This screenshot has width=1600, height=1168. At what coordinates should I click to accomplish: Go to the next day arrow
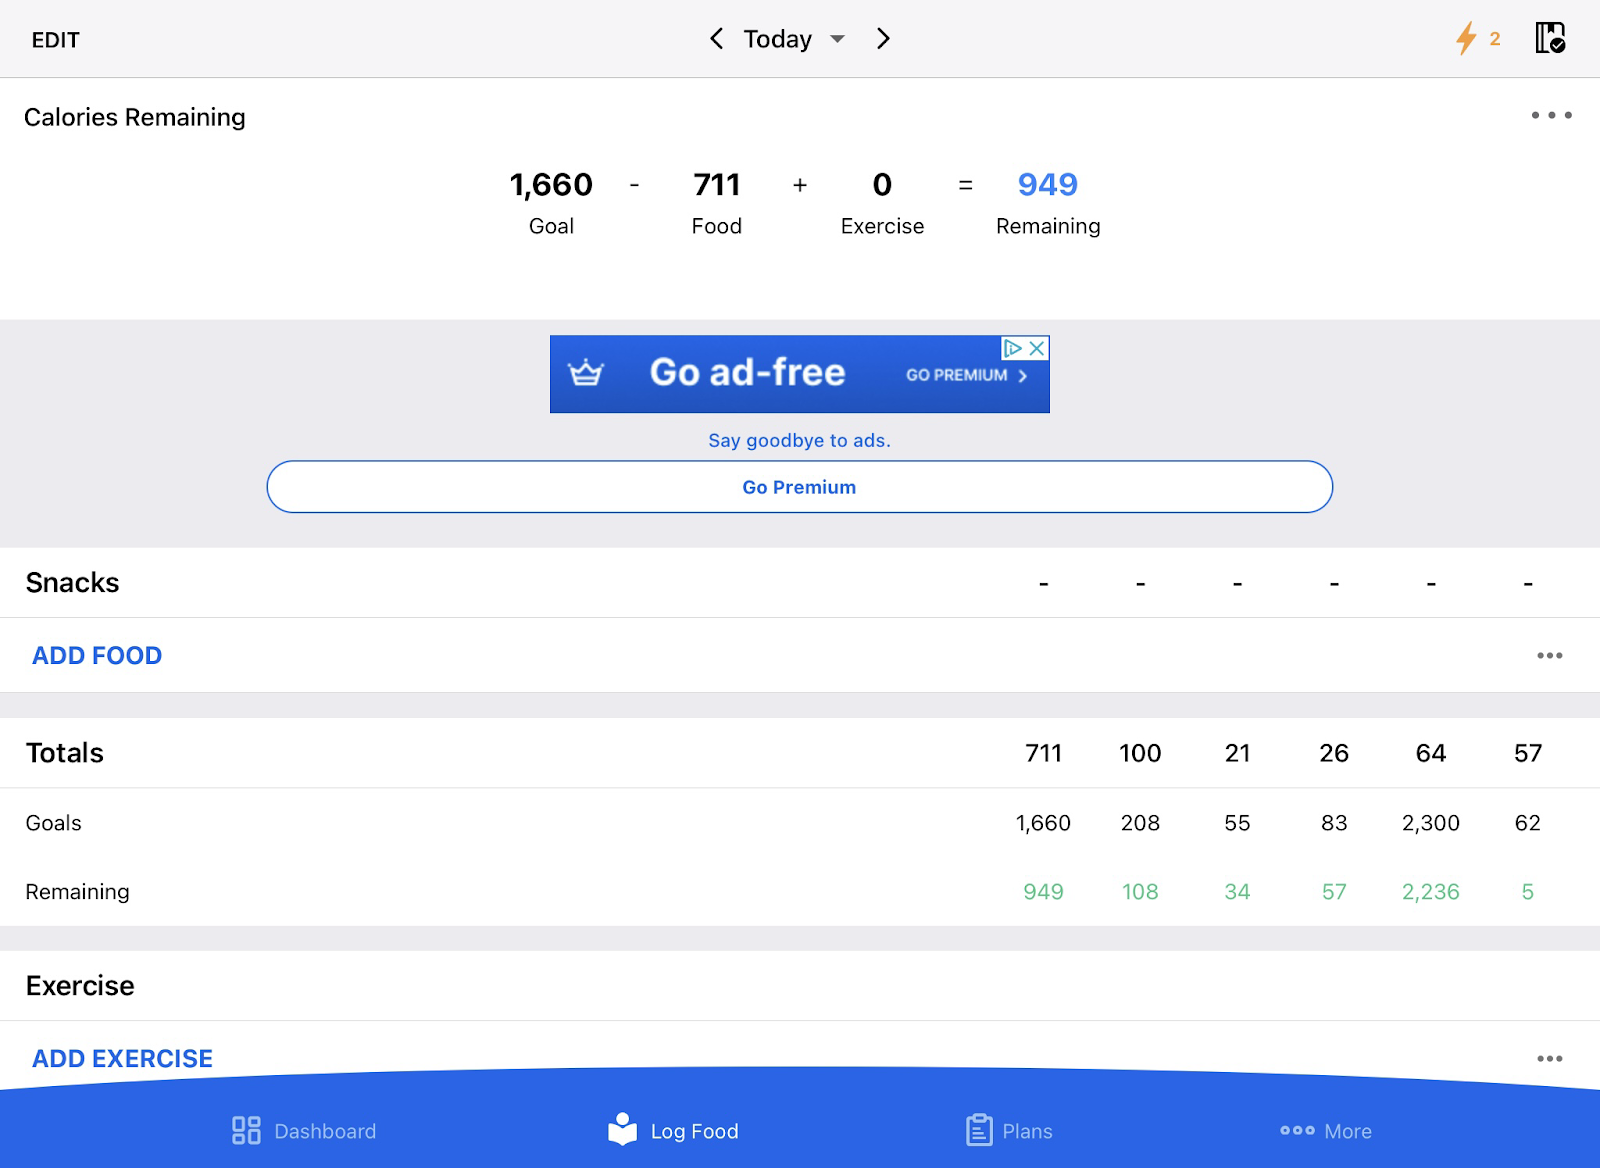pos(883,39)
